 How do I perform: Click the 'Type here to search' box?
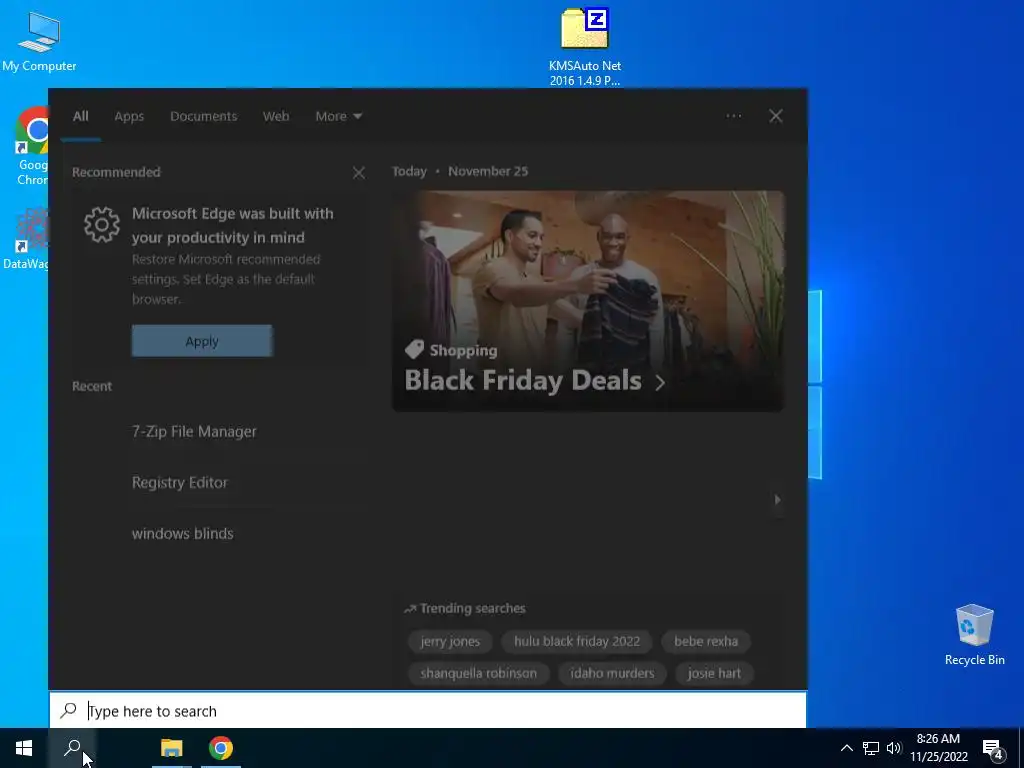point(428,711)
